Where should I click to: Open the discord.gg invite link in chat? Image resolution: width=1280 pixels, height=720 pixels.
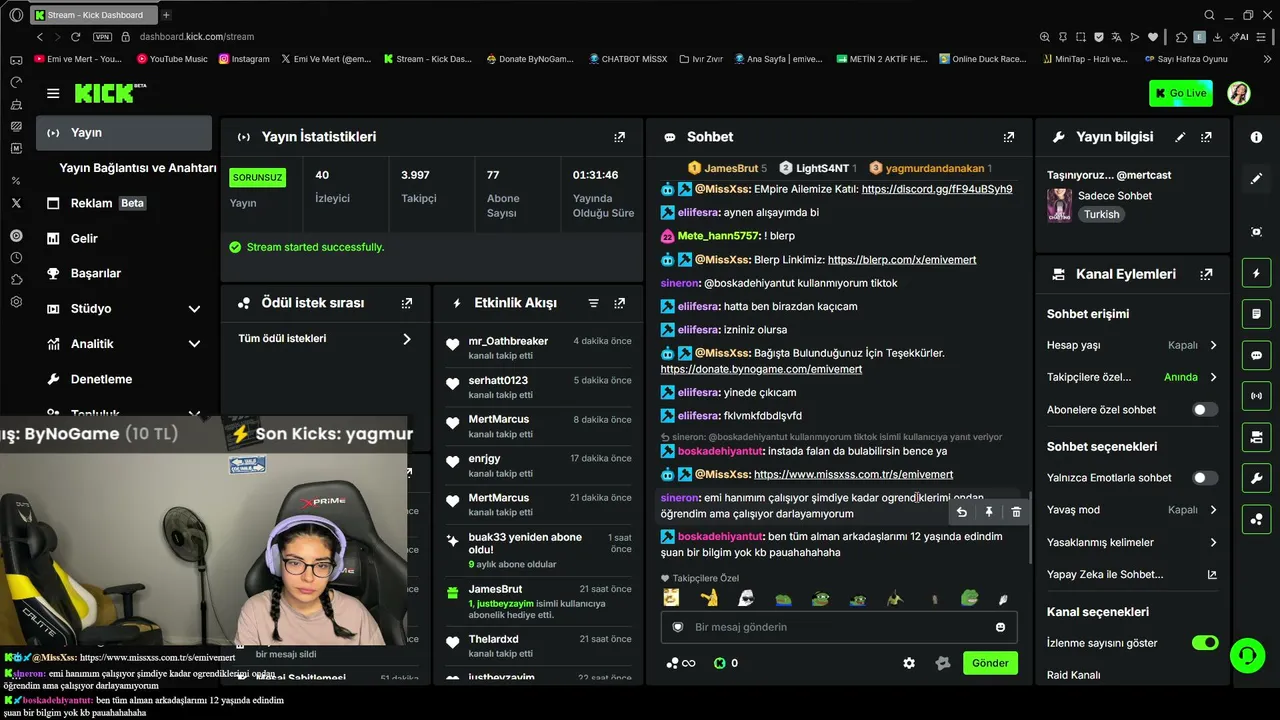tap(937, 189)
